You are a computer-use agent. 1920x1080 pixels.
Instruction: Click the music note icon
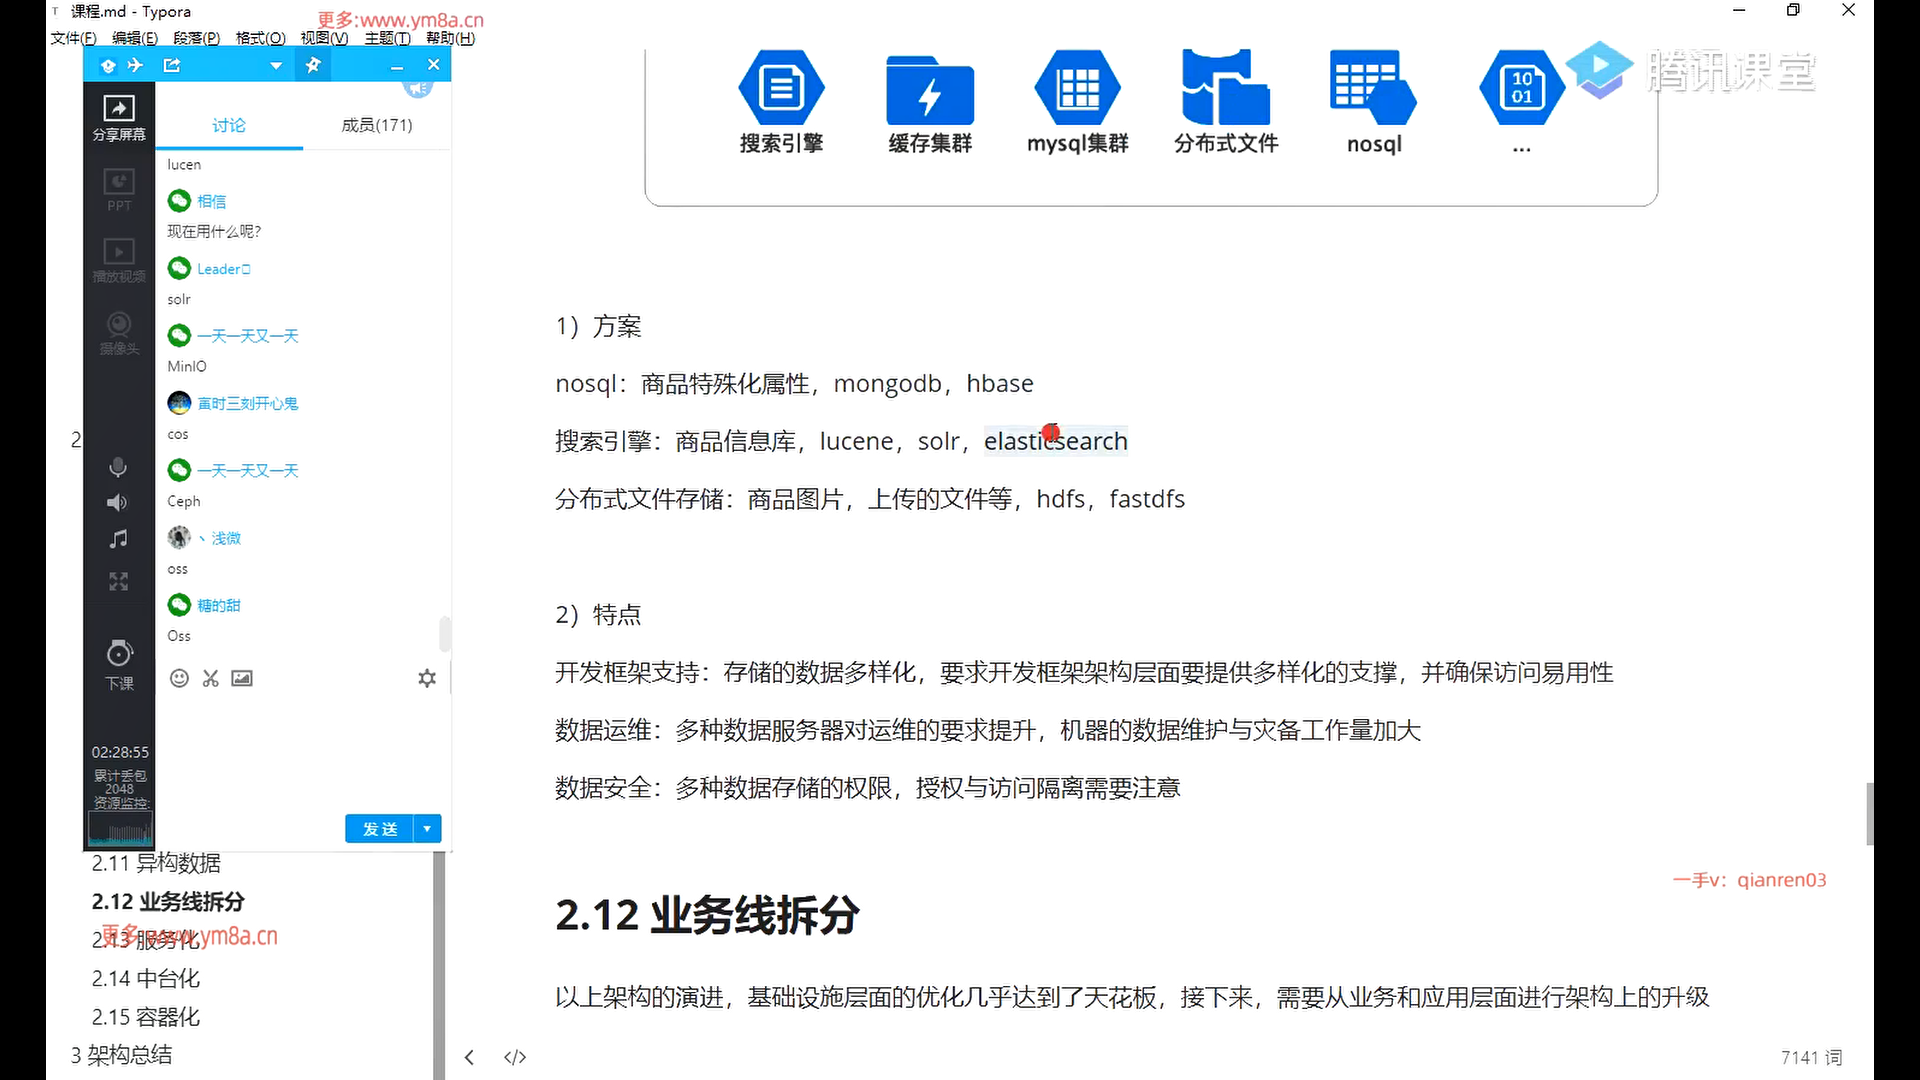(118, 539)
